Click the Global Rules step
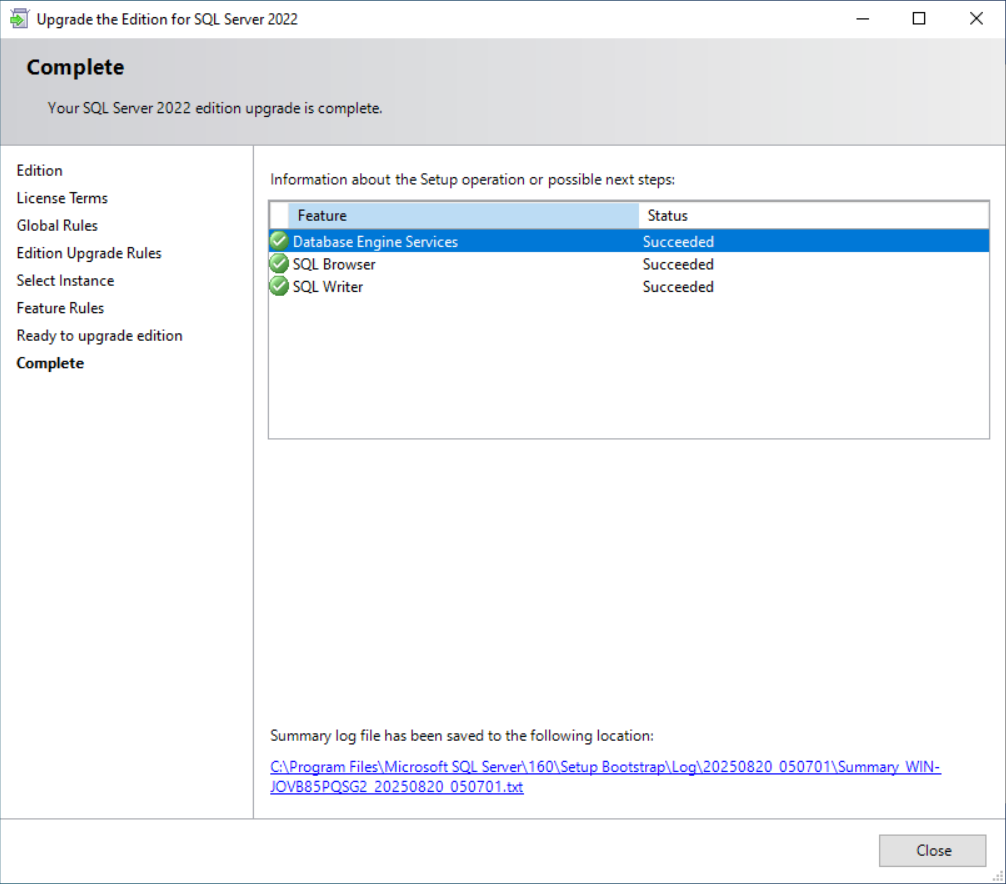This screenshot has height=884, width=1006. point(57,226)
